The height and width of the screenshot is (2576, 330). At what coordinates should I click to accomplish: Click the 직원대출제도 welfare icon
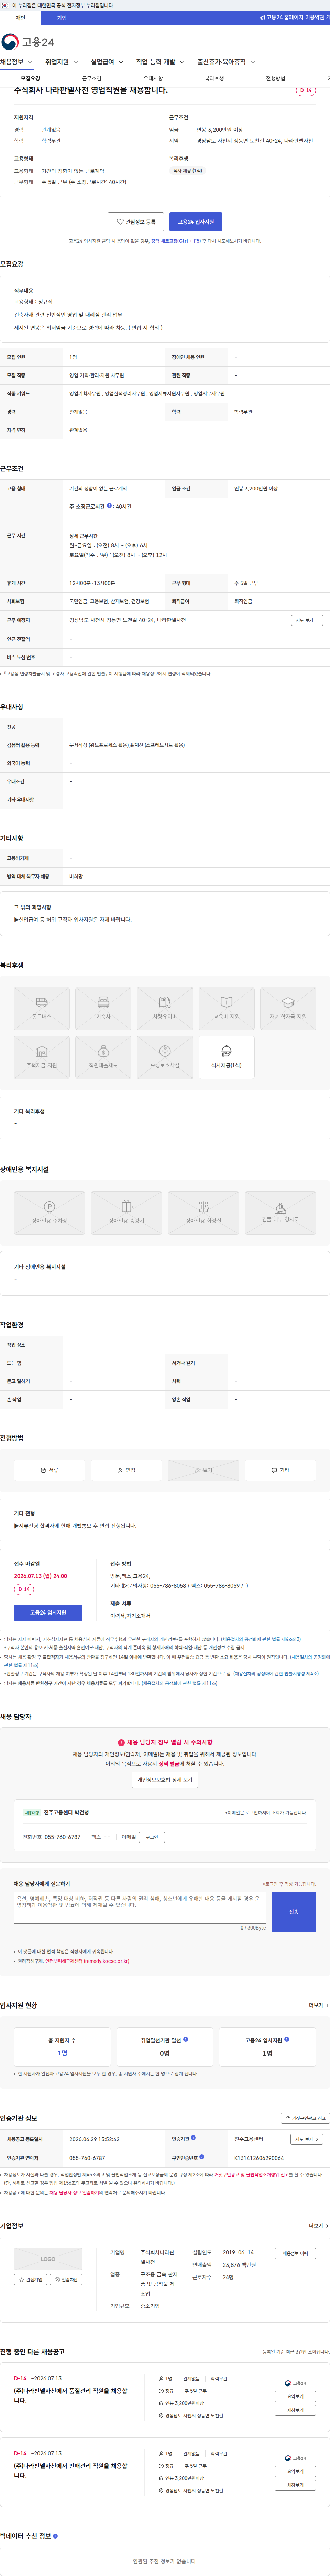(x=103, y=1058)
